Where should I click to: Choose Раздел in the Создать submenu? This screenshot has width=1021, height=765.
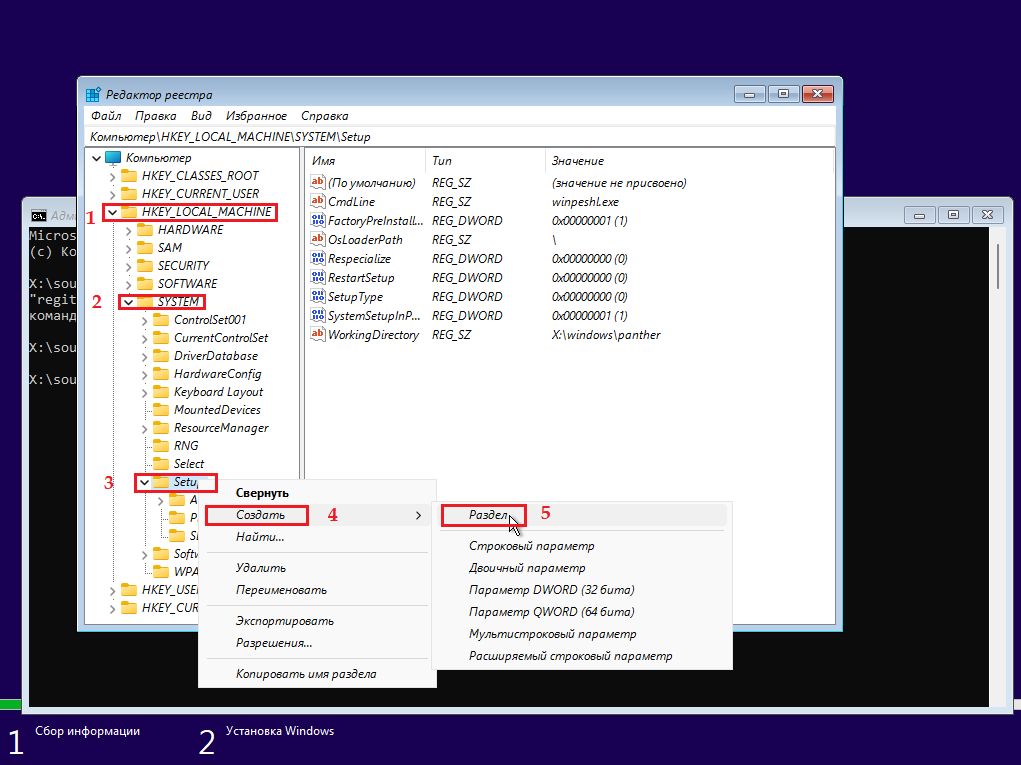[489, 515]
